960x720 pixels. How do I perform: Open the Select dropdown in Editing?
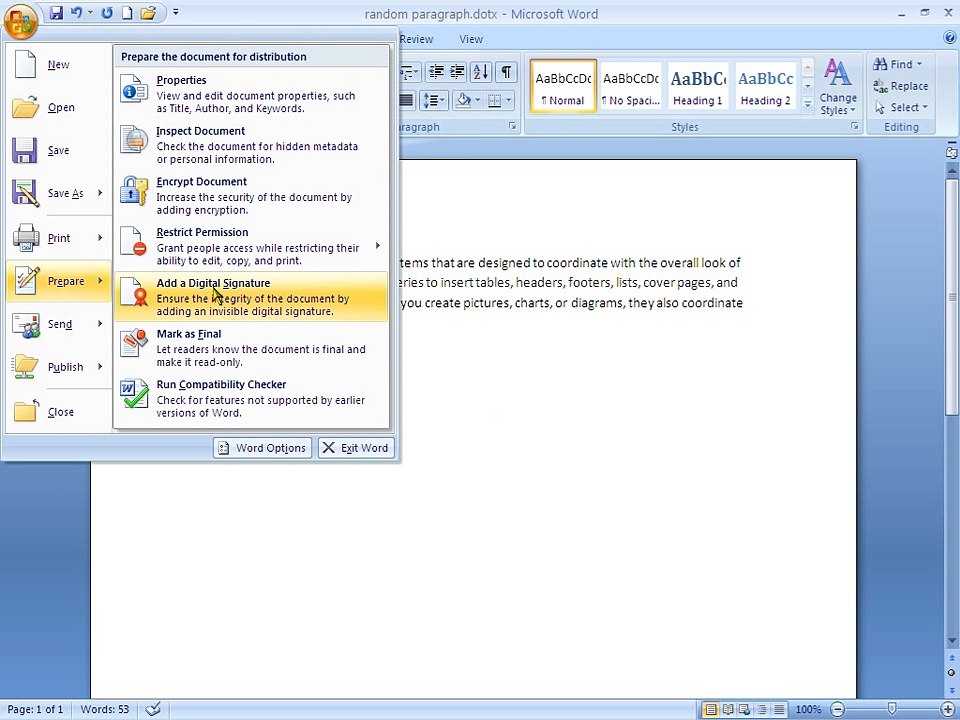(901, 107)
